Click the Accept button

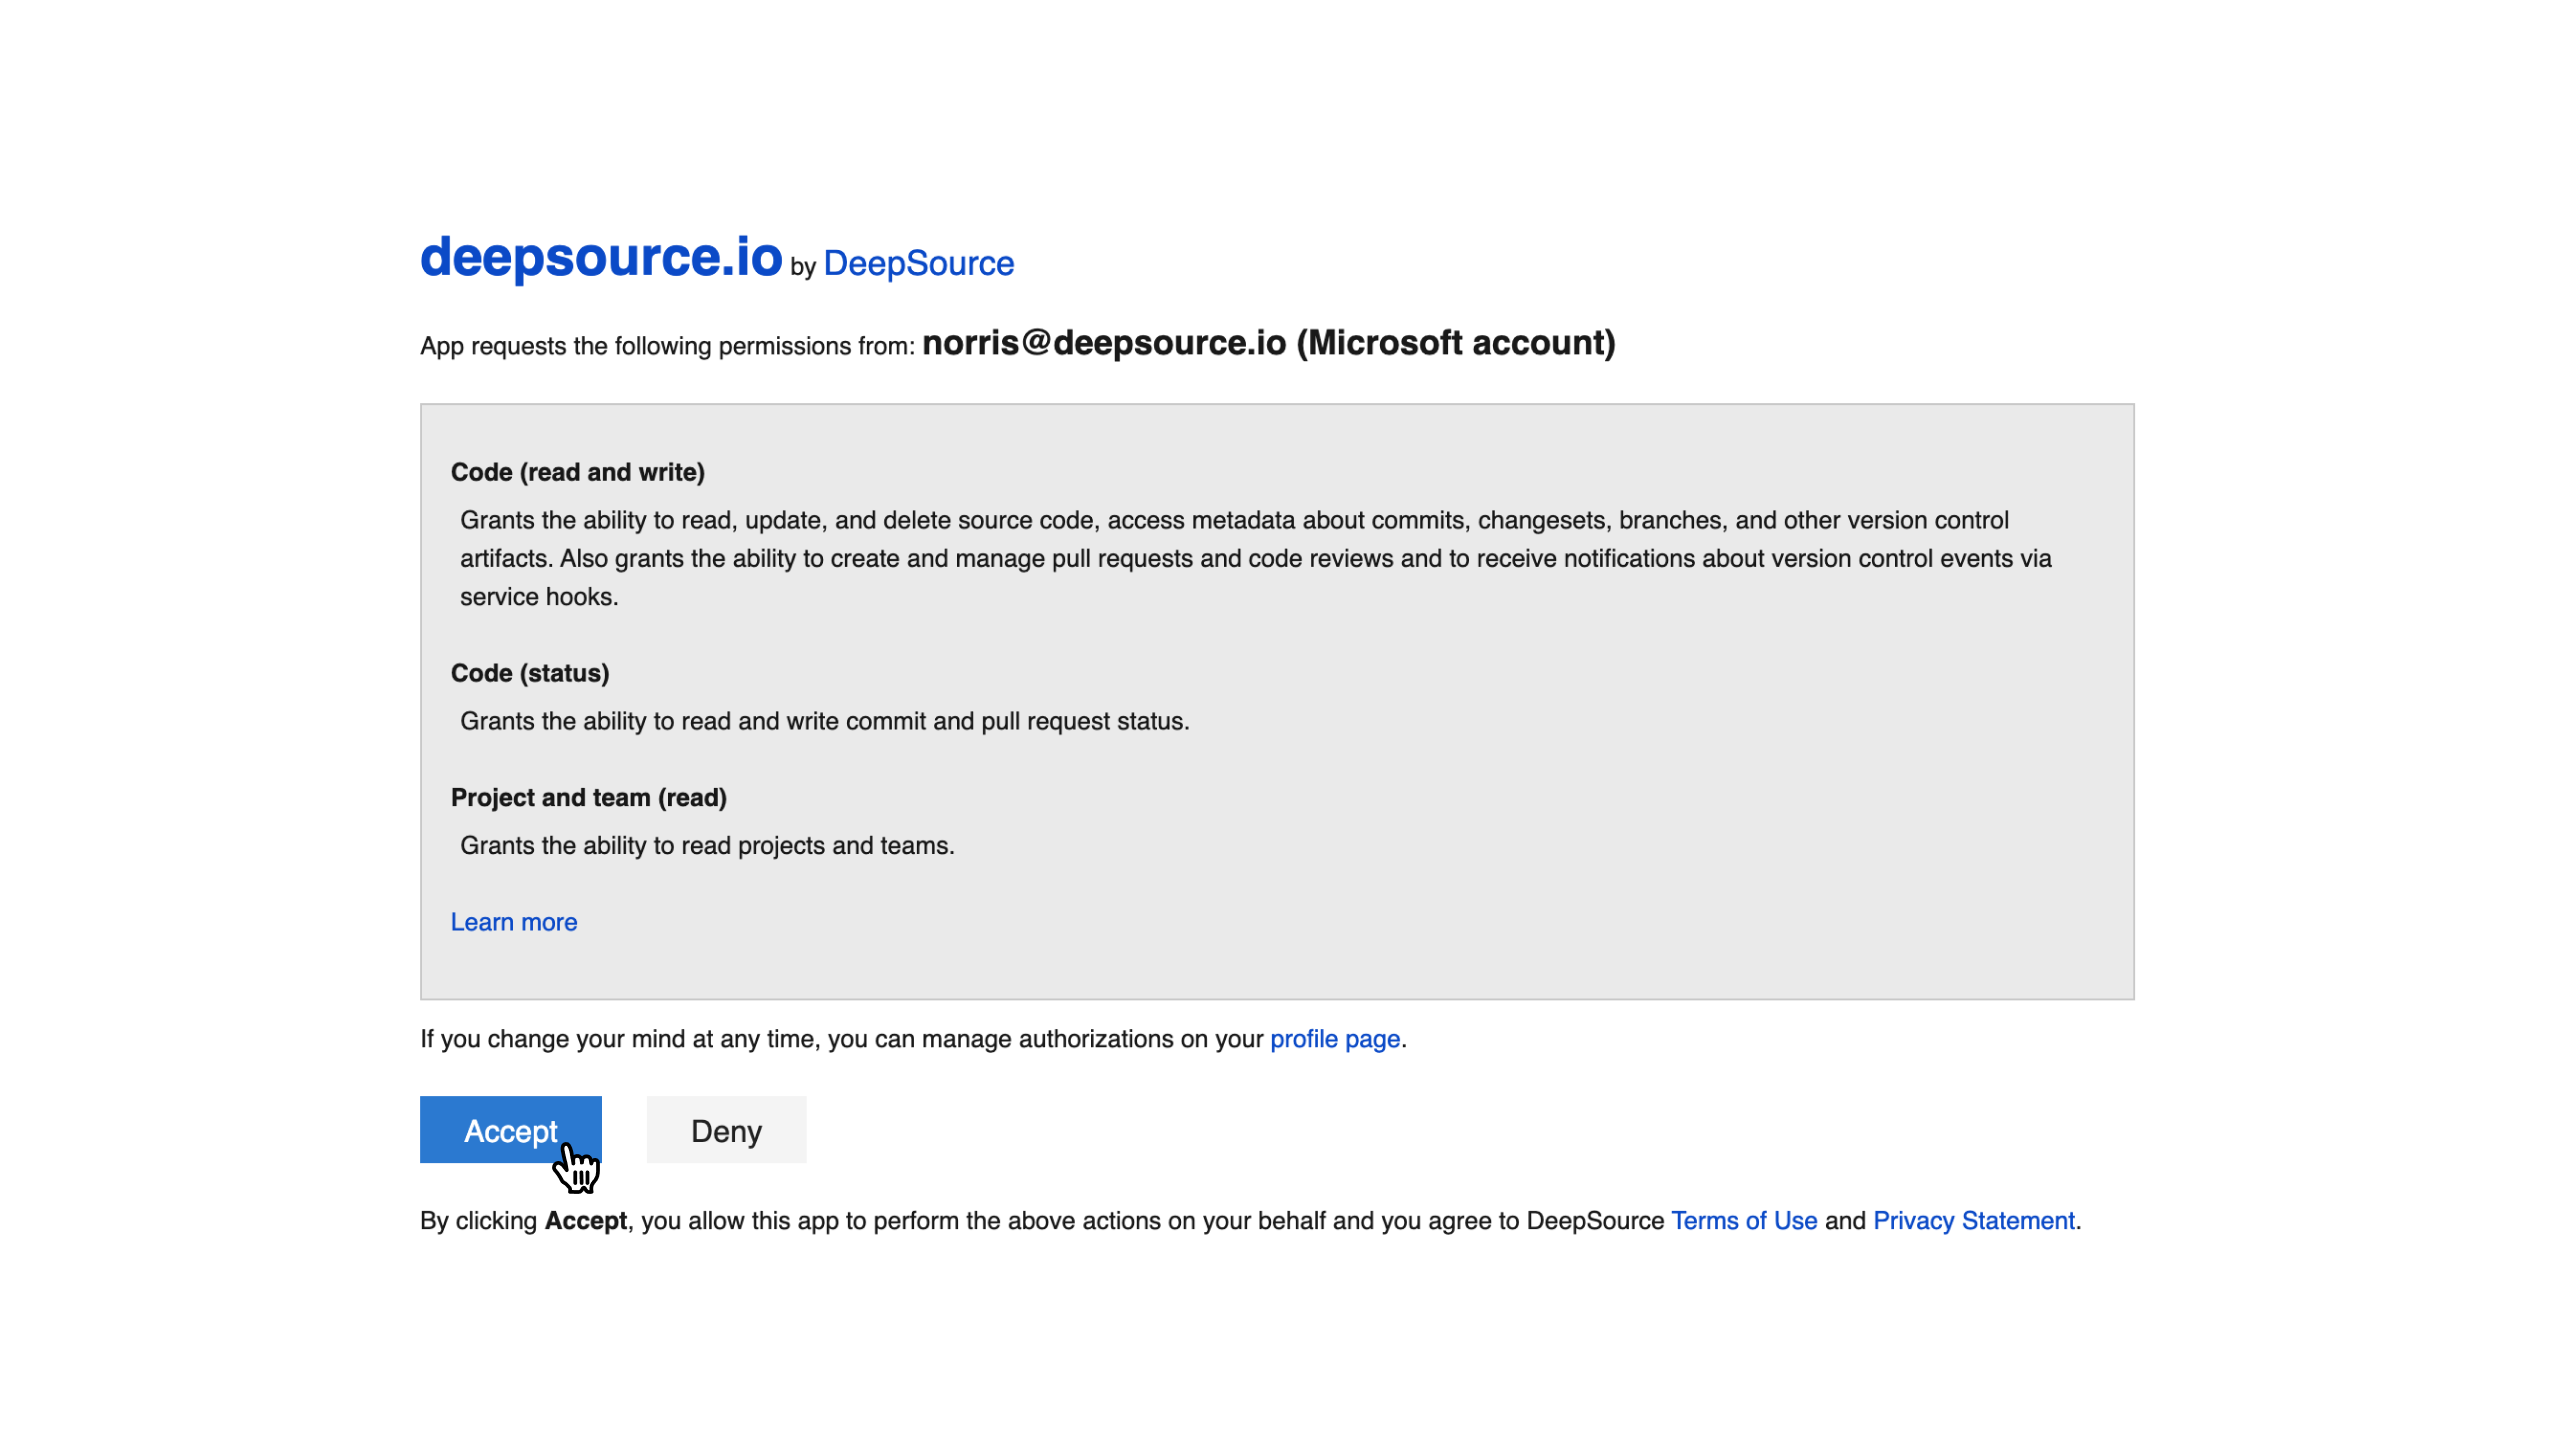[510, 1130]
